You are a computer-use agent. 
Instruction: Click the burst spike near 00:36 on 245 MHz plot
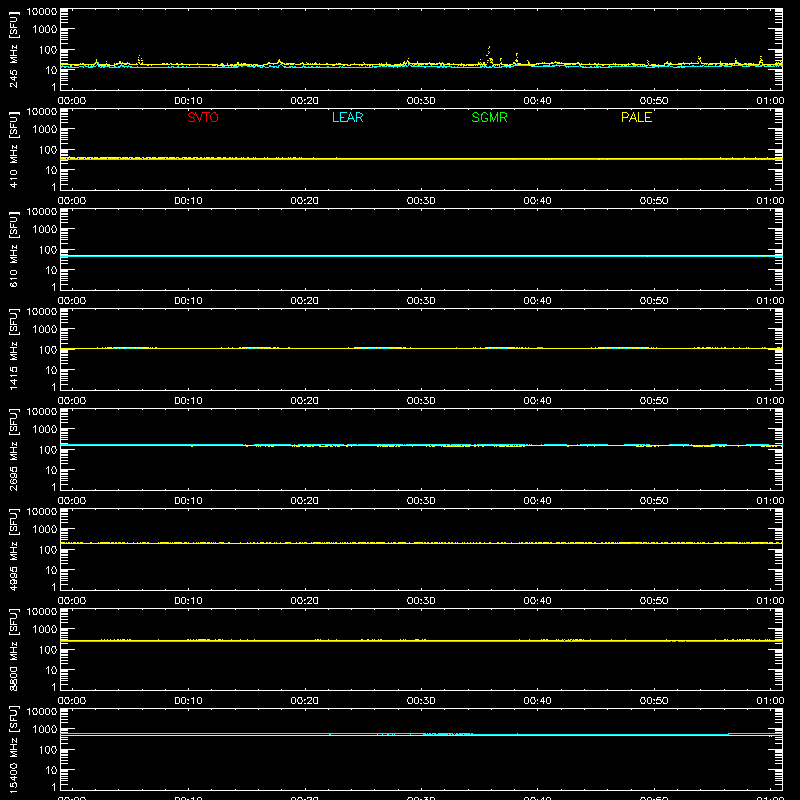coord(489,55)
